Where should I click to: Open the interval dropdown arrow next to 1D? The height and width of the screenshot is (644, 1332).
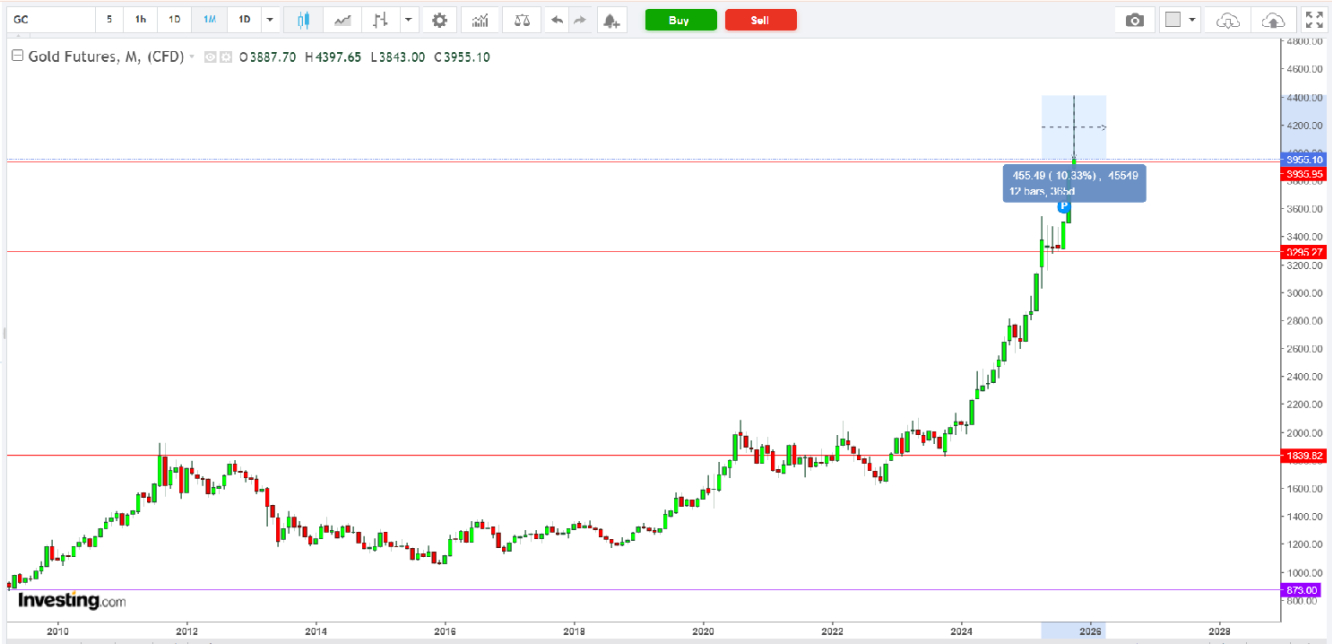coord(270,19)
